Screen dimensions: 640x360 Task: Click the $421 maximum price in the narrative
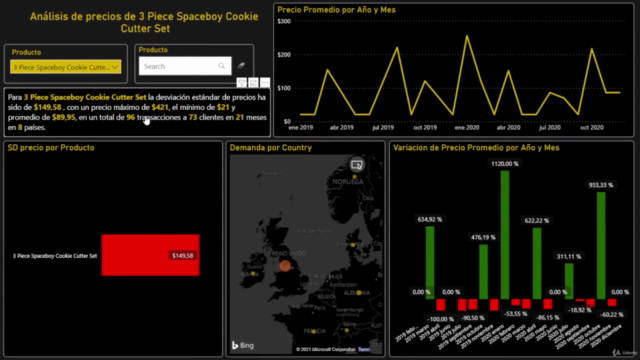coord(160,107)
